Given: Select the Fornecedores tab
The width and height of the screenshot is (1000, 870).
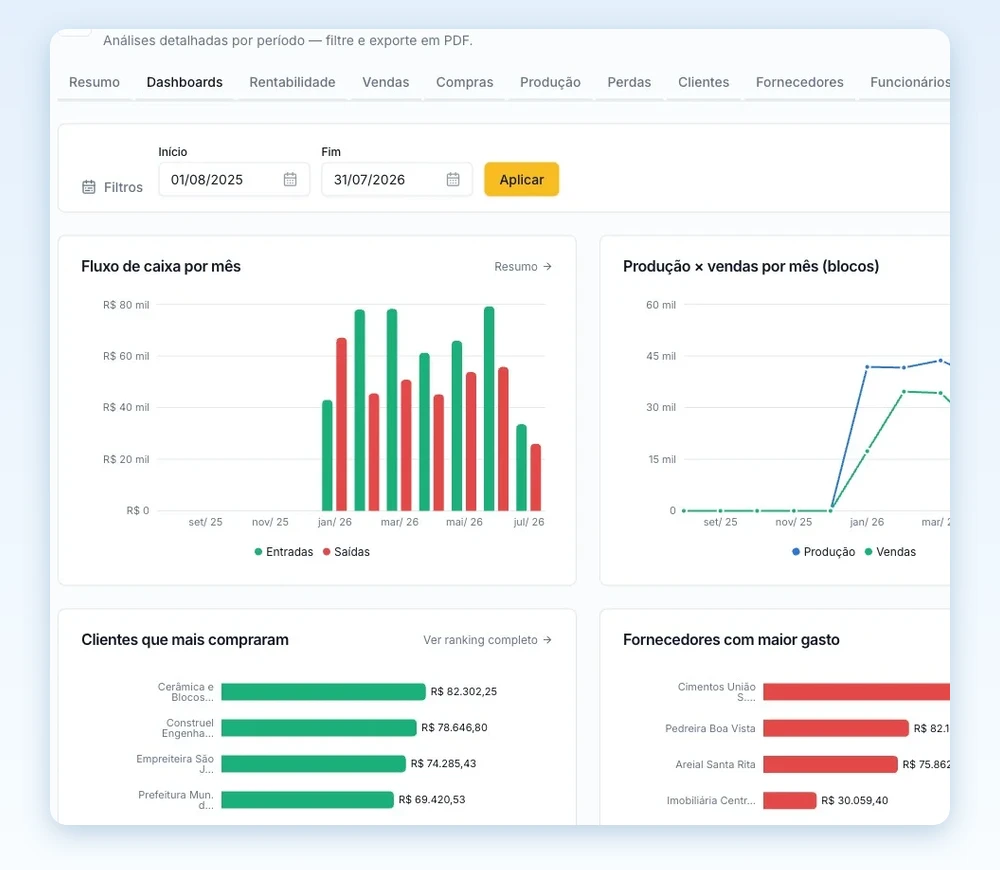Looking at the screenshot, I should coord(800,82).
